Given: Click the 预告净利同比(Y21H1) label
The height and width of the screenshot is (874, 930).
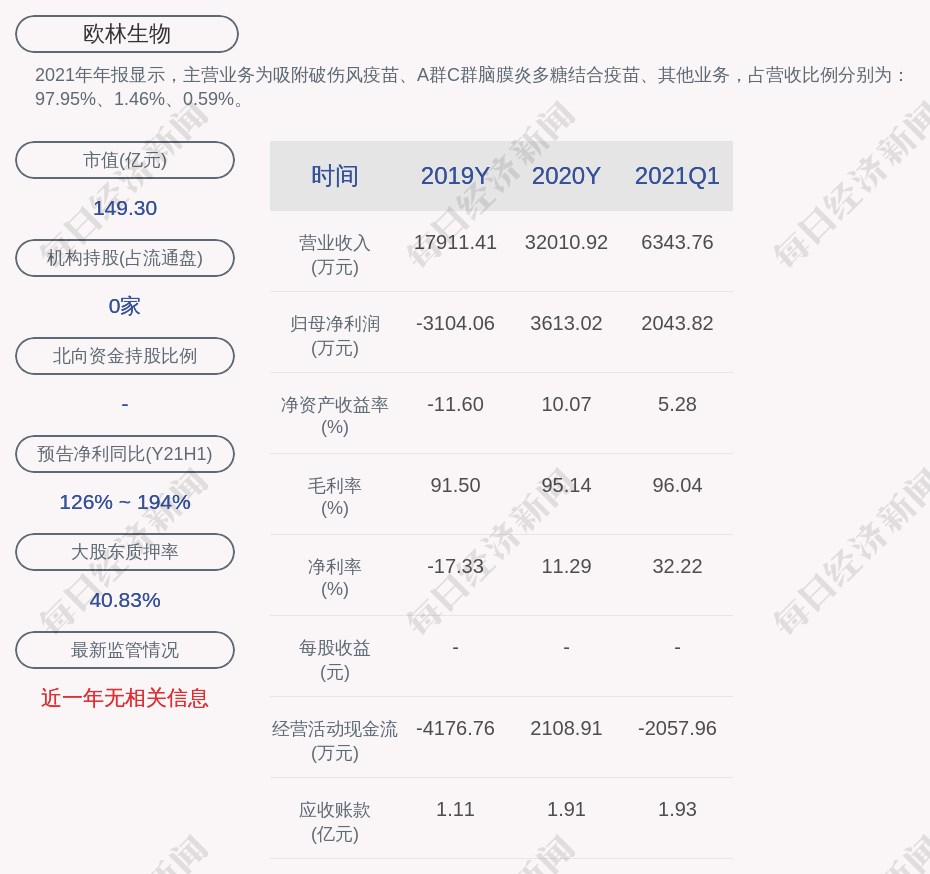Looking at the screenshot, I should (125, 454).
